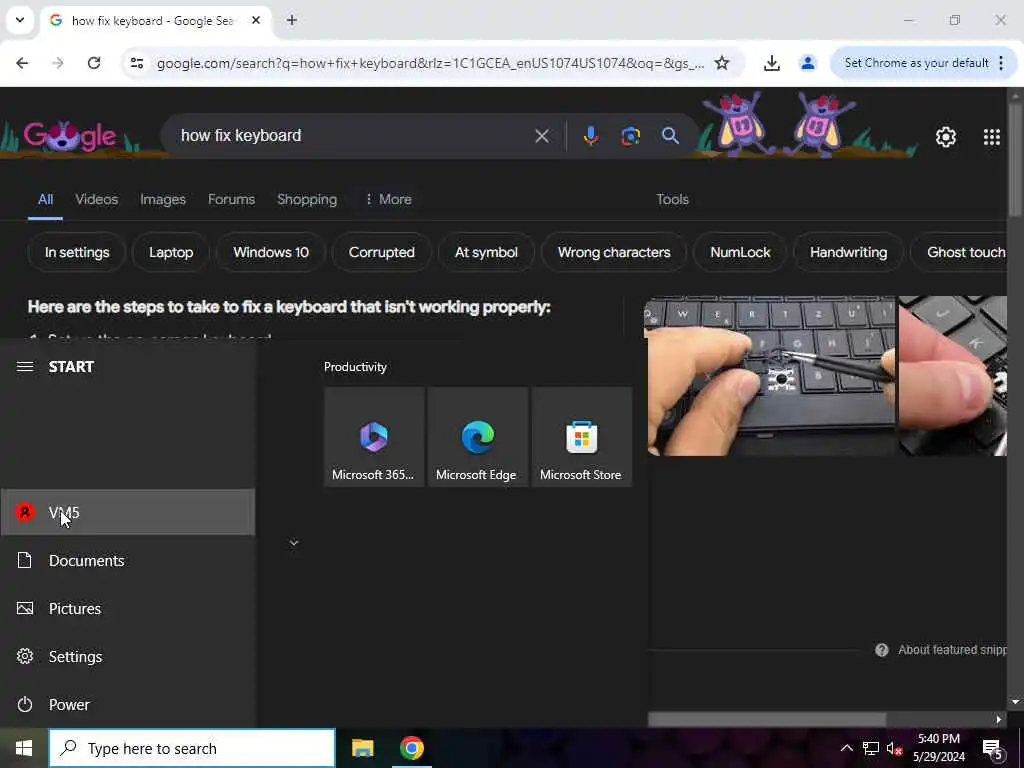Open Pictures from Start menu
This screenshot has width=1024, height=768.
[128, 609]
